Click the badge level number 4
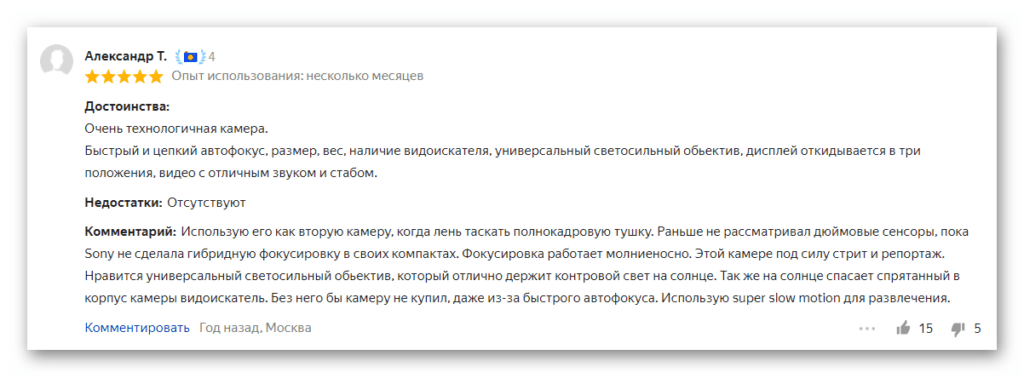 click(212, 57)
